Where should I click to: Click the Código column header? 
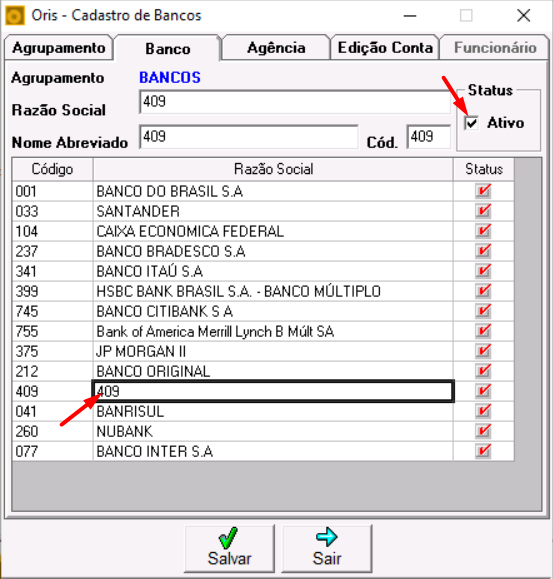(x=52, y=169)
